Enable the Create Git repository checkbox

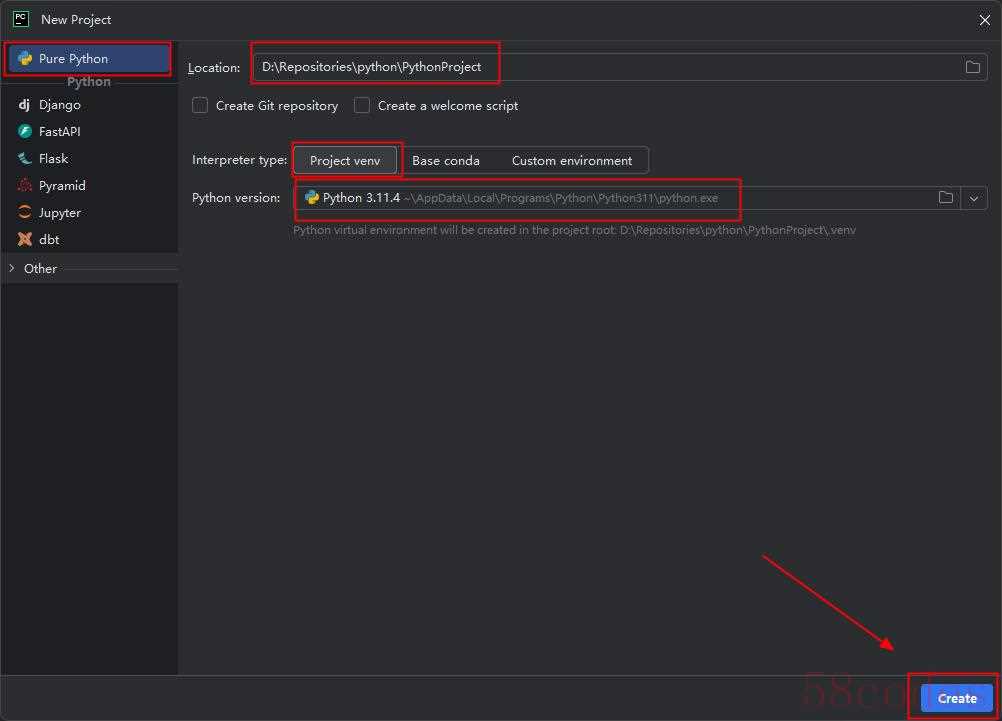pyautogui.click(x=200, y=105)
